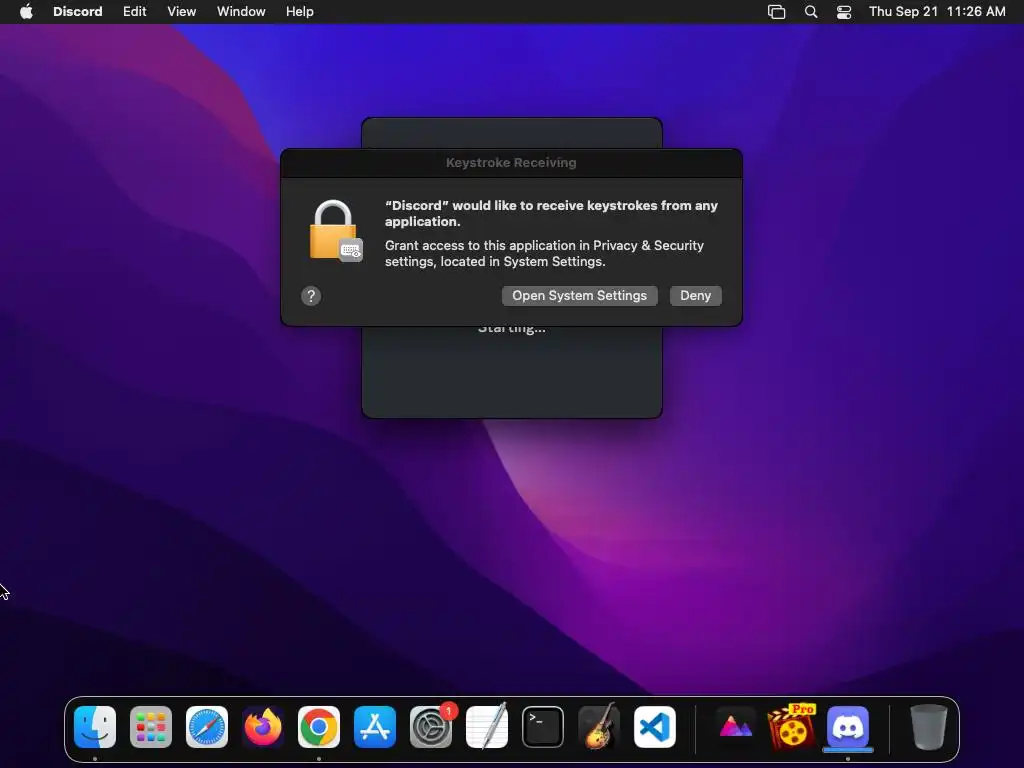Click the help question mark button
This screenshot has height=768, width=1024.
pos(311,296)
